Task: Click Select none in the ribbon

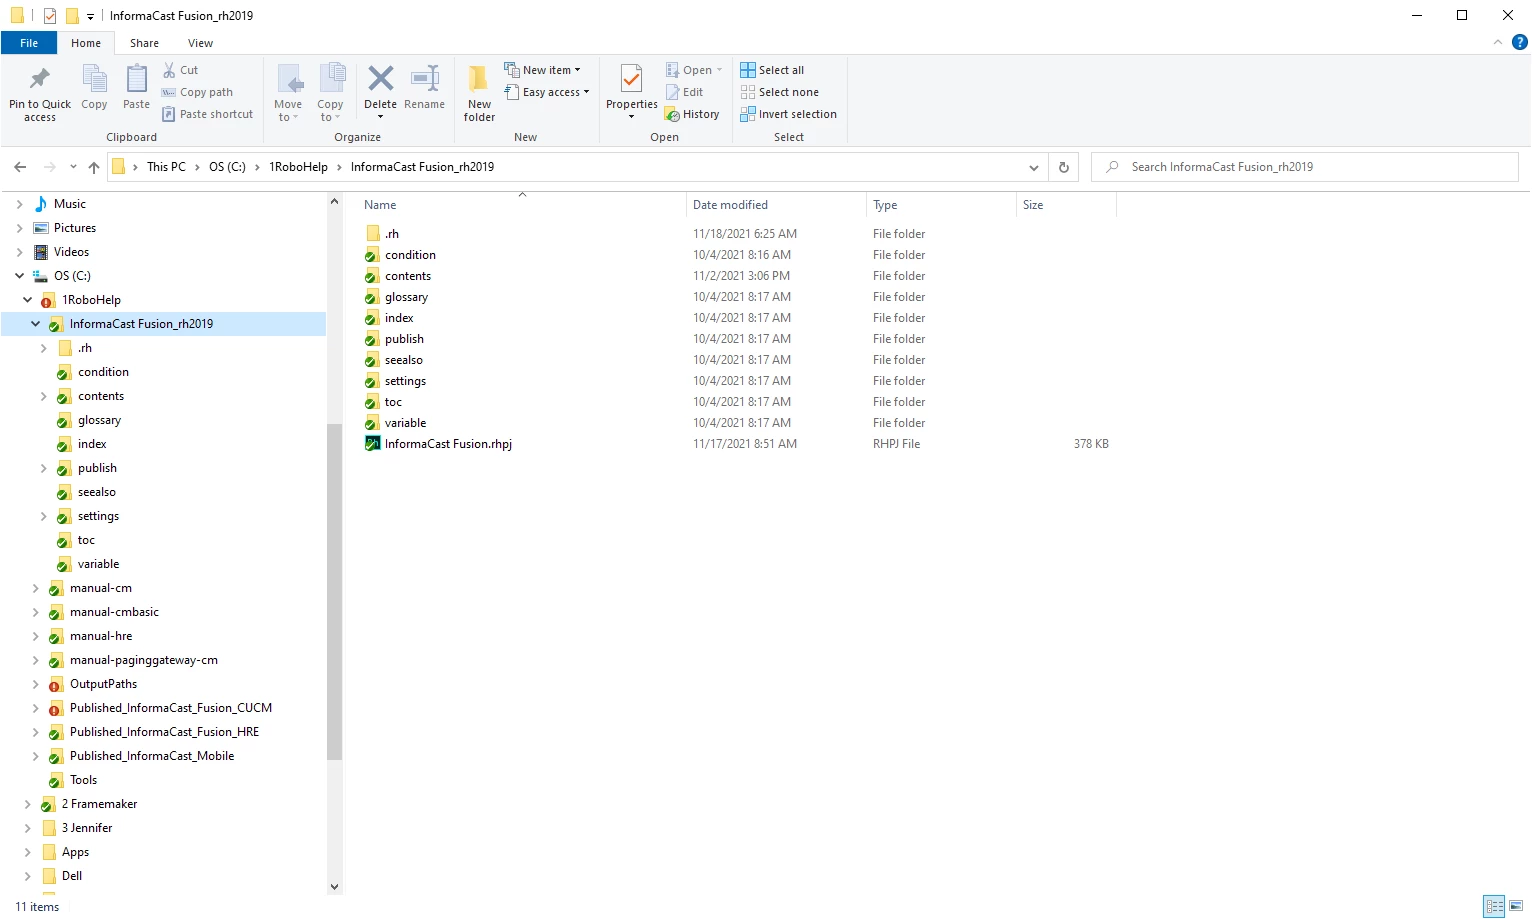Action: [x=779, y=92]
